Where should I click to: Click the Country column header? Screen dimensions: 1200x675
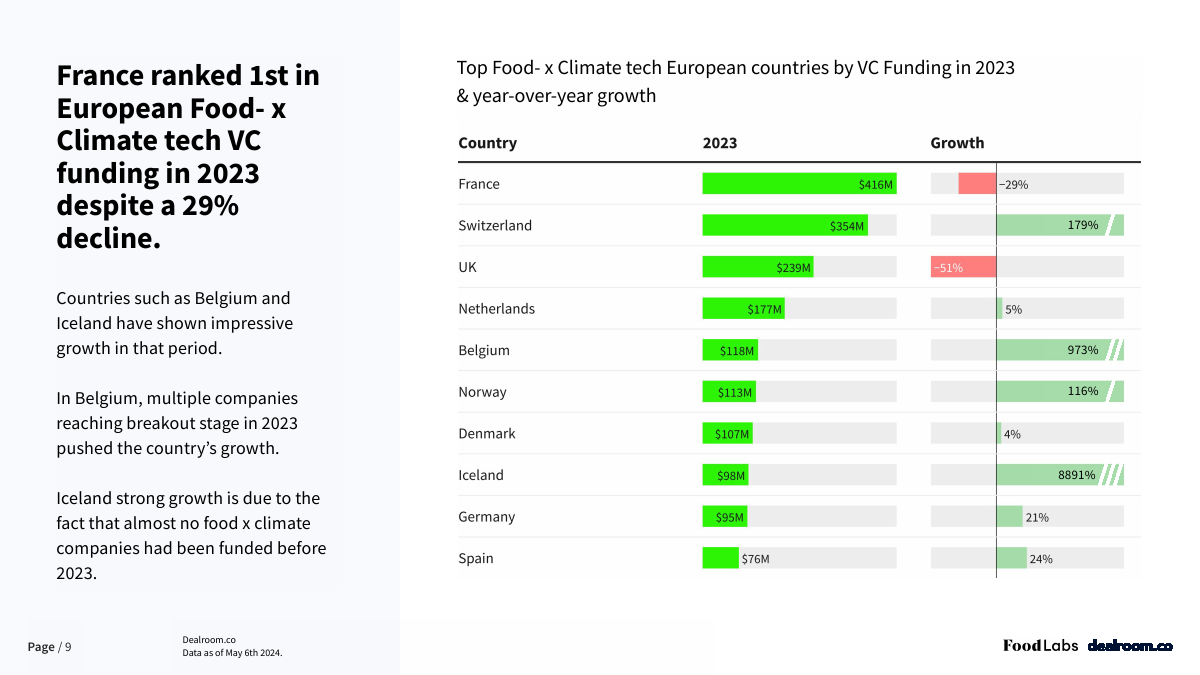(487, 143)
